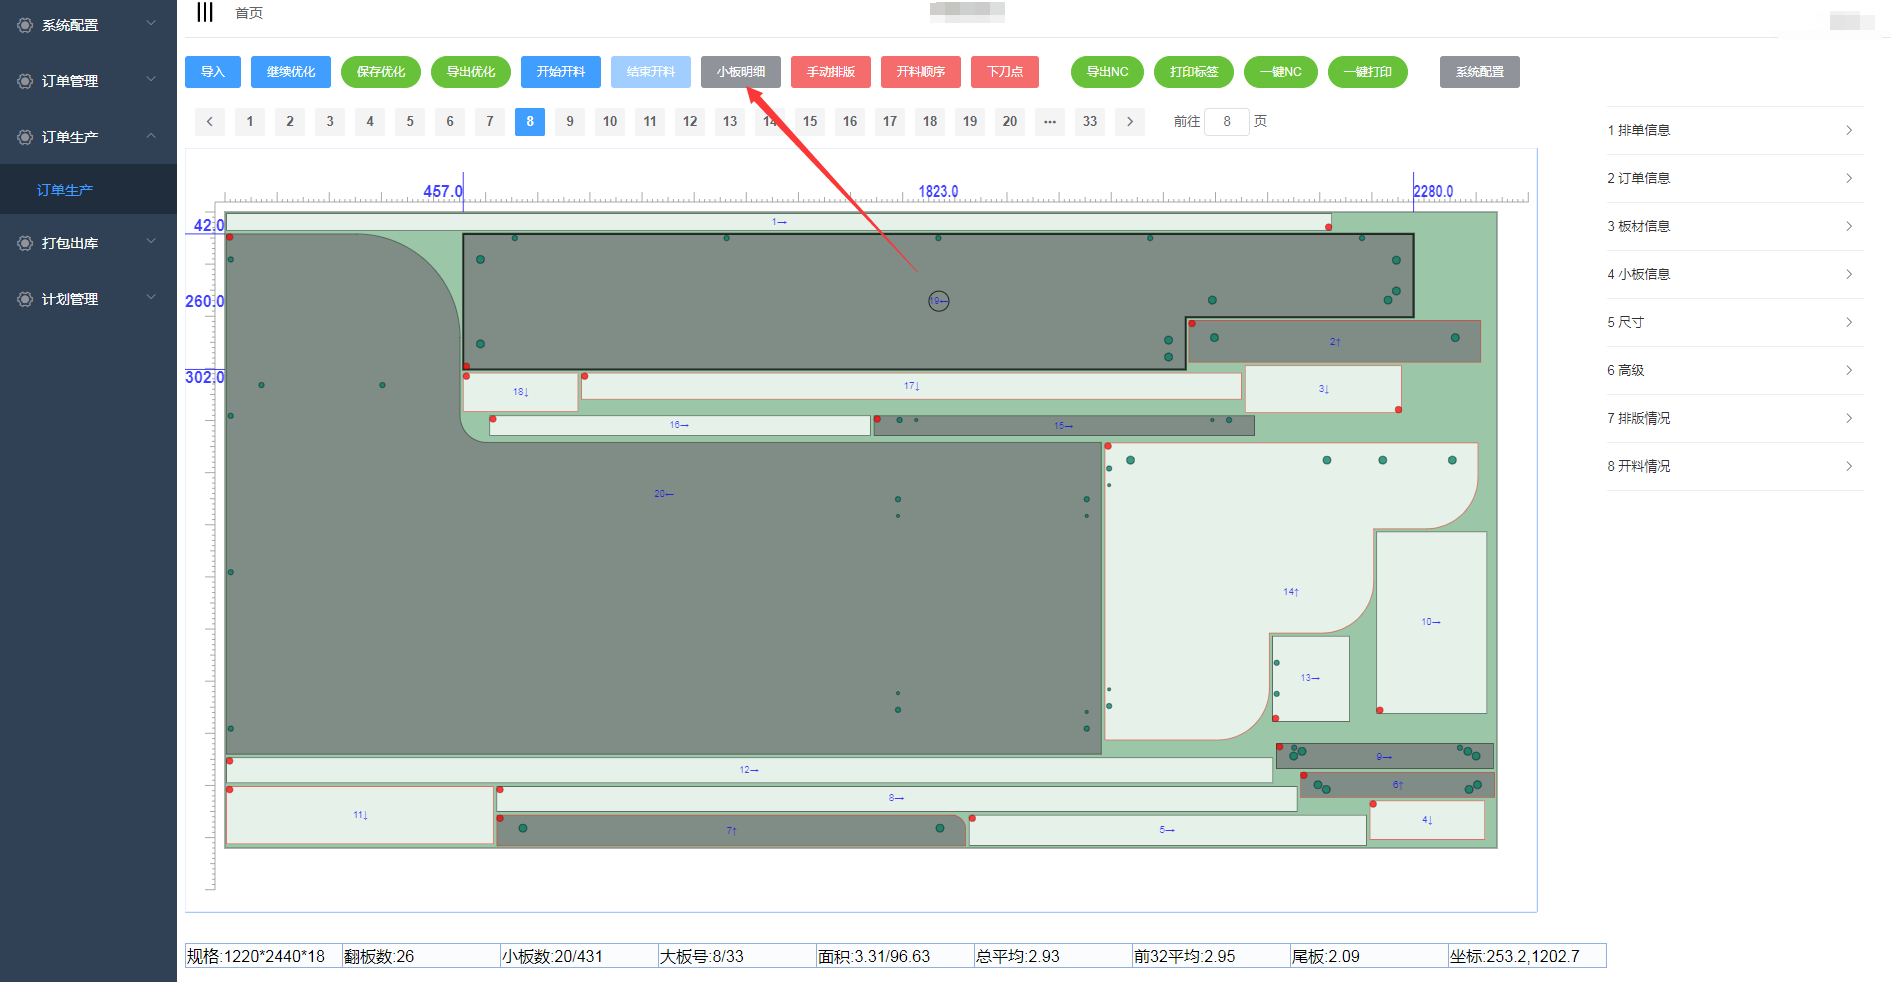The width and height of the screenshot is (1891, 982).
Task: Expand the 排单信息 panel
Action: (x=1734, y=130)
